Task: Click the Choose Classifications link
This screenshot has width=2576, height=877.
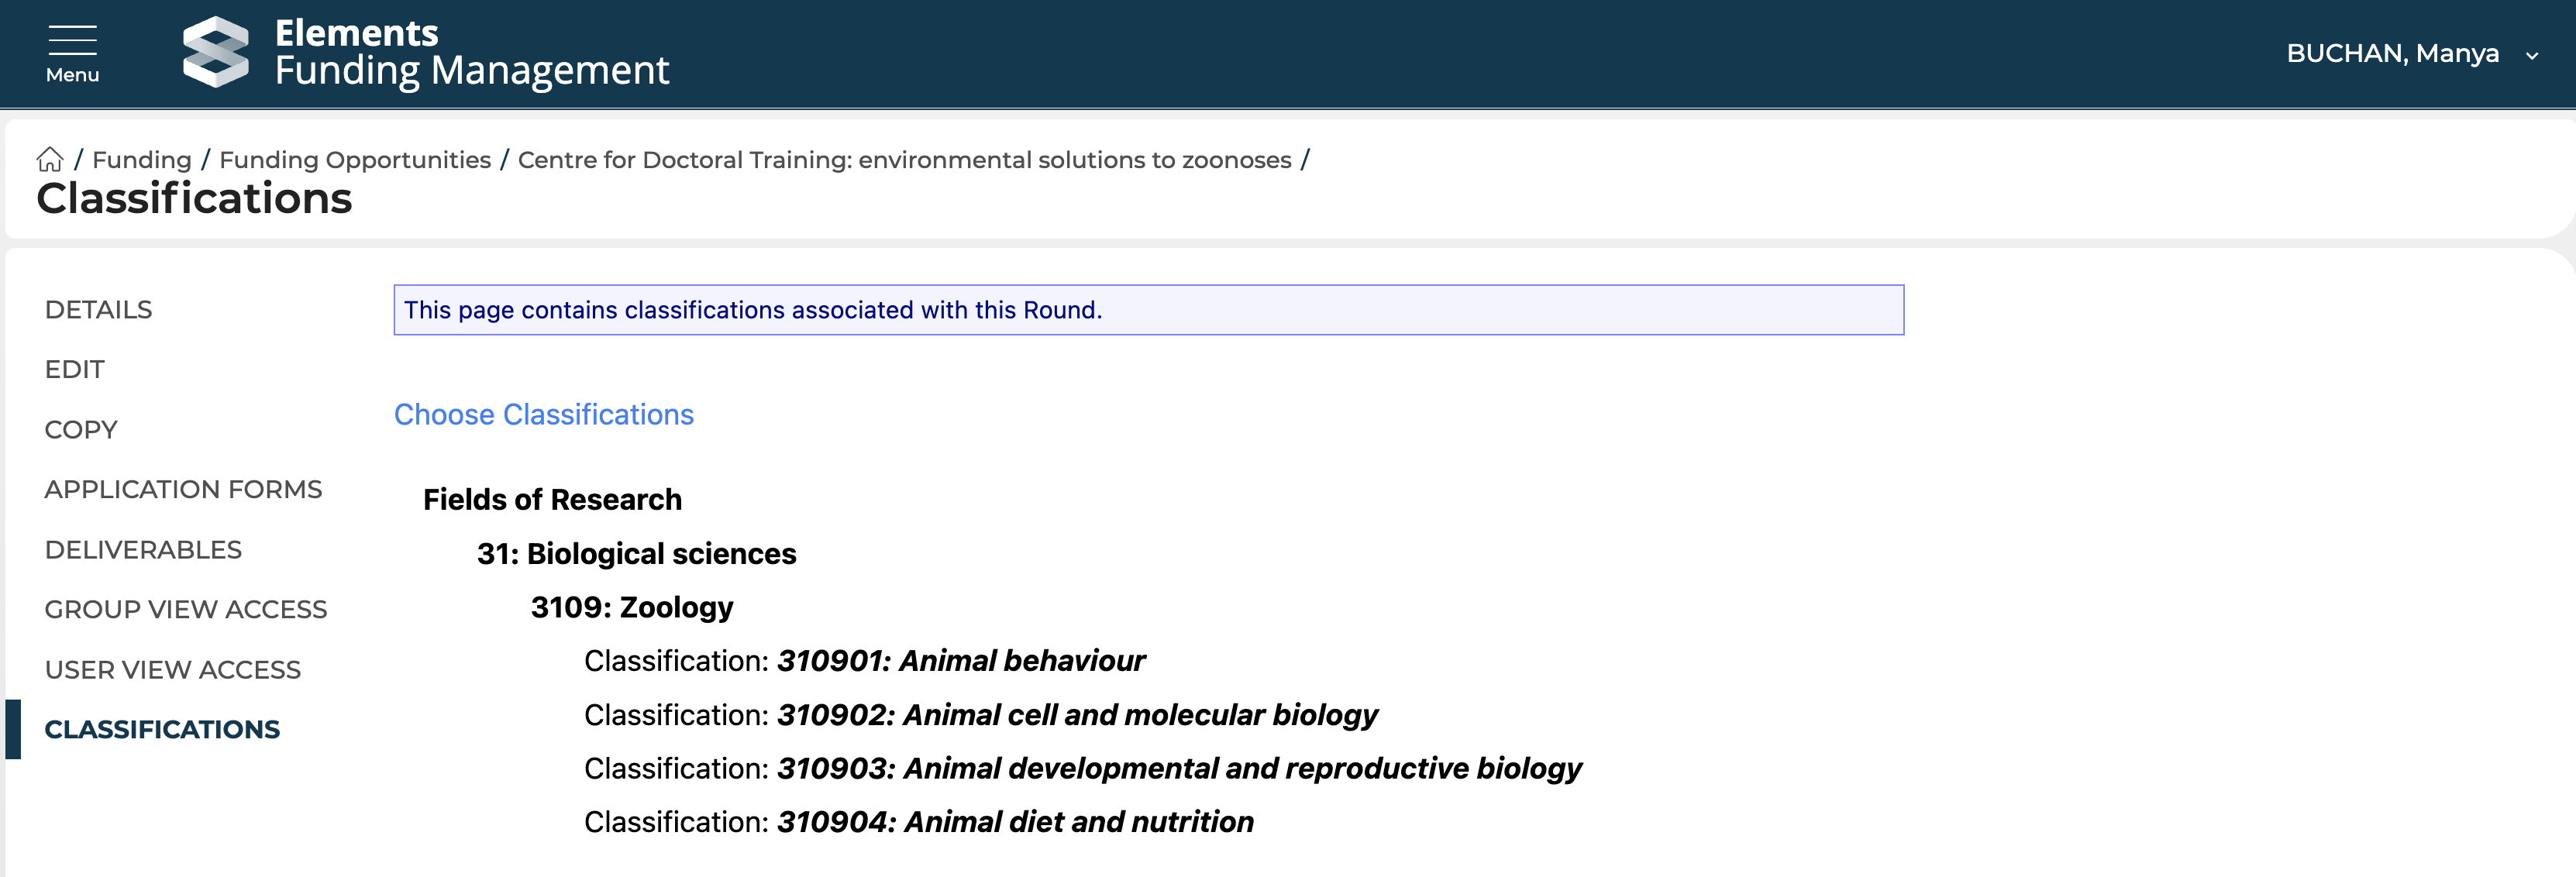Action: coord(543,415)
